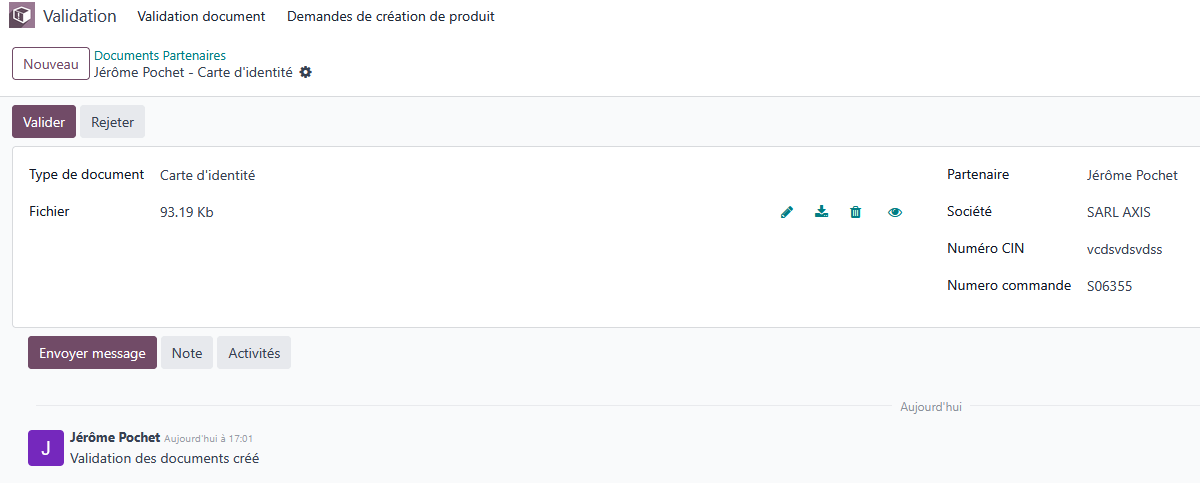Open the Société field SARL AXIS
The width and height of the screenshot is (1200, 483).
[x=1119, y=212]
